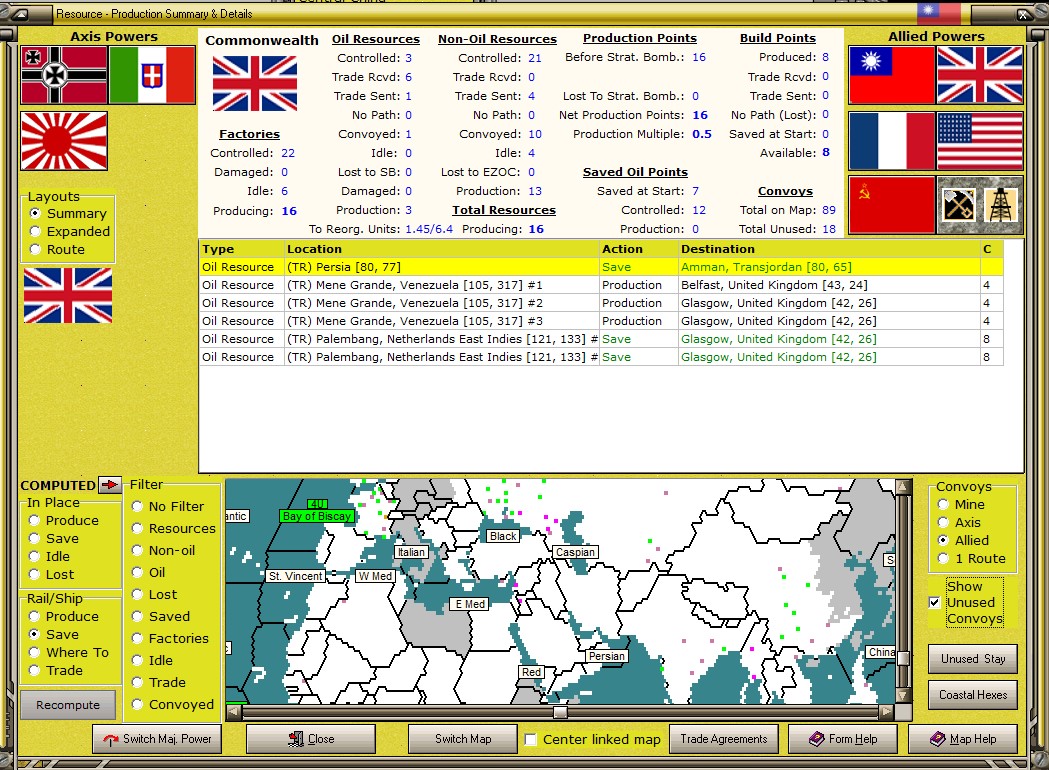This screenshot has width=1049, height=770.
Task: Open Trade Agreements
Action: [724, 739]
